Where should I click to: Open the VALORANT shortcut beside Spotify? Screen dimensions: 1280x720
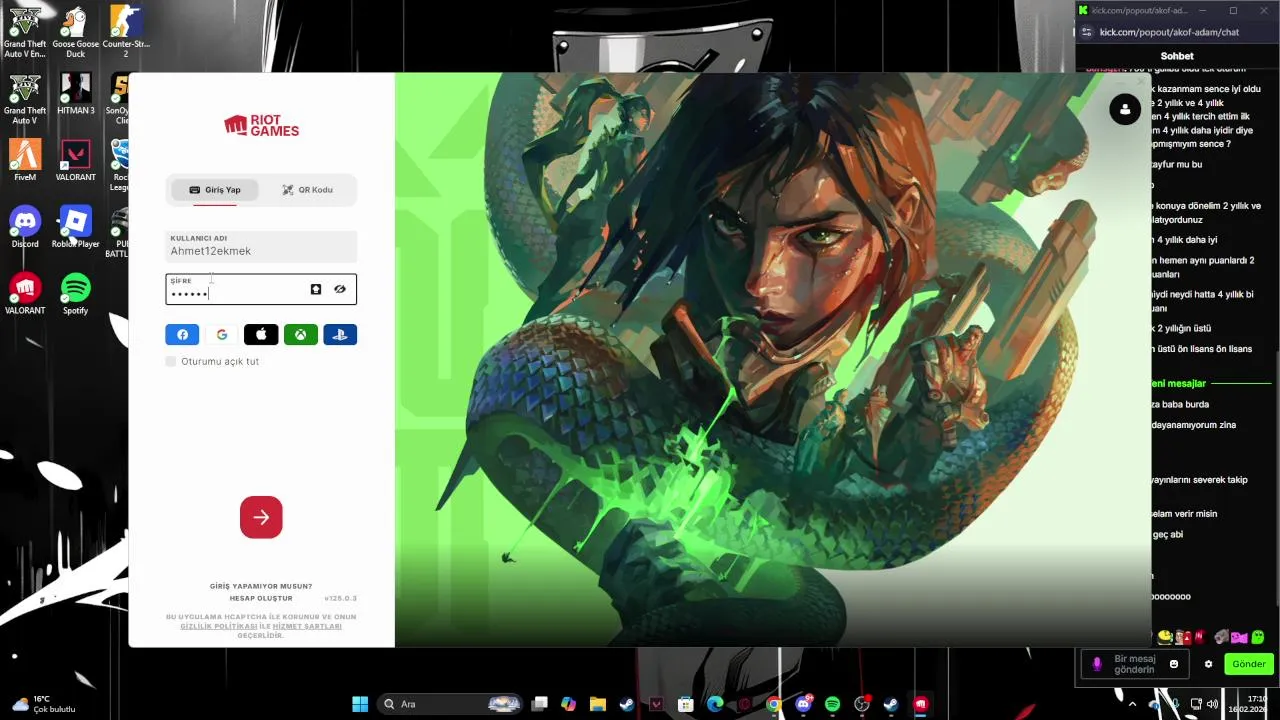[x=25, y=294]
